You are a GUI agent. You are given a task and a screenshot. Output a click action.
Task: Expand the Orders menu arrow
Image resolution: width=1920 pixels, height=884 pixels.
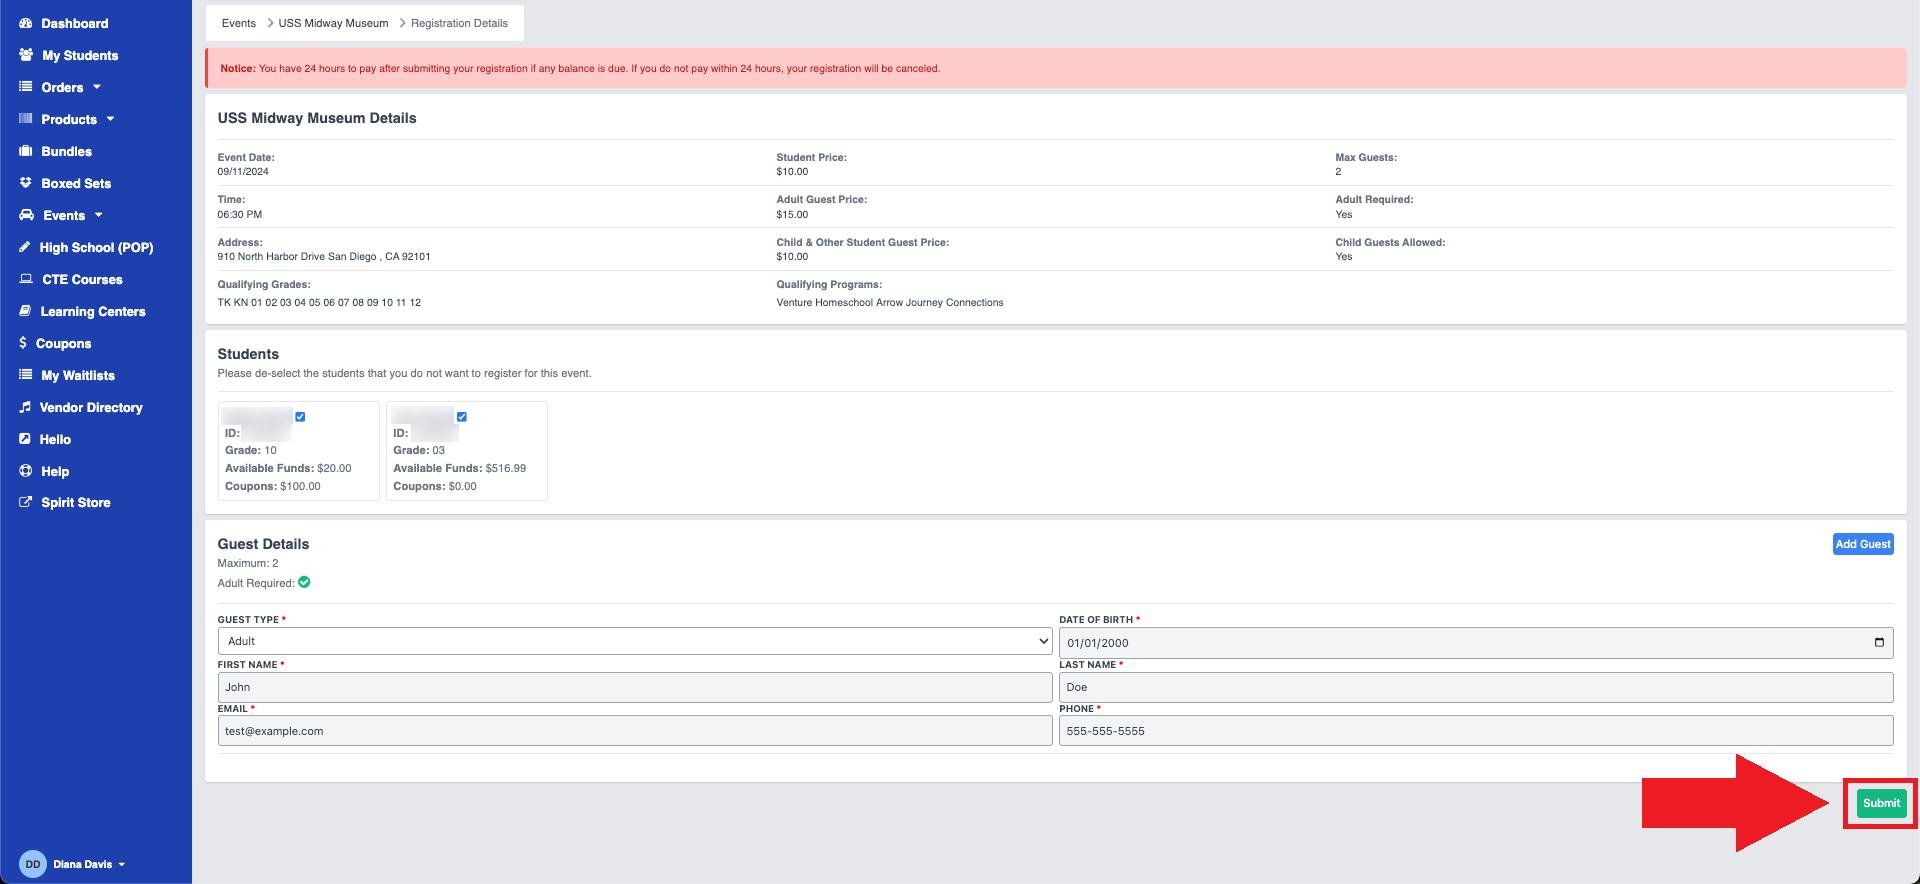[97, 87]
